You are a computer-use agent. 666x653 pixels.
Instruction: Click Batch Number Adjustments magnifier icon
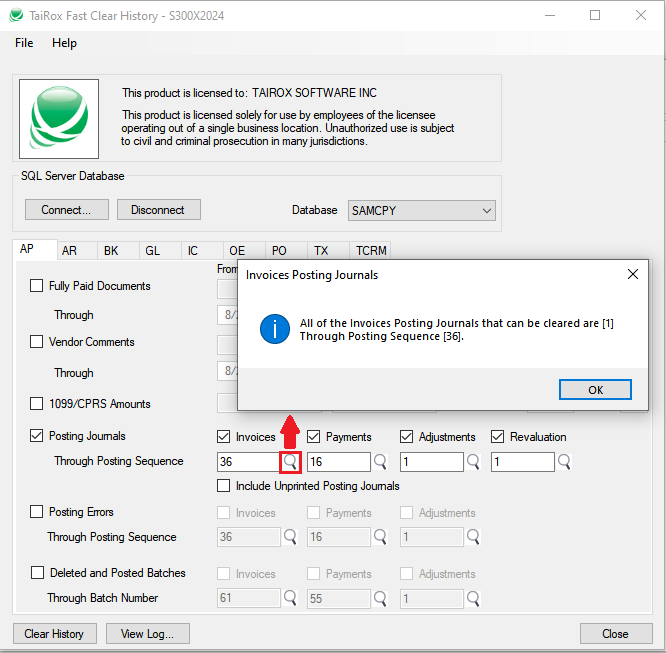pos(473,598)
